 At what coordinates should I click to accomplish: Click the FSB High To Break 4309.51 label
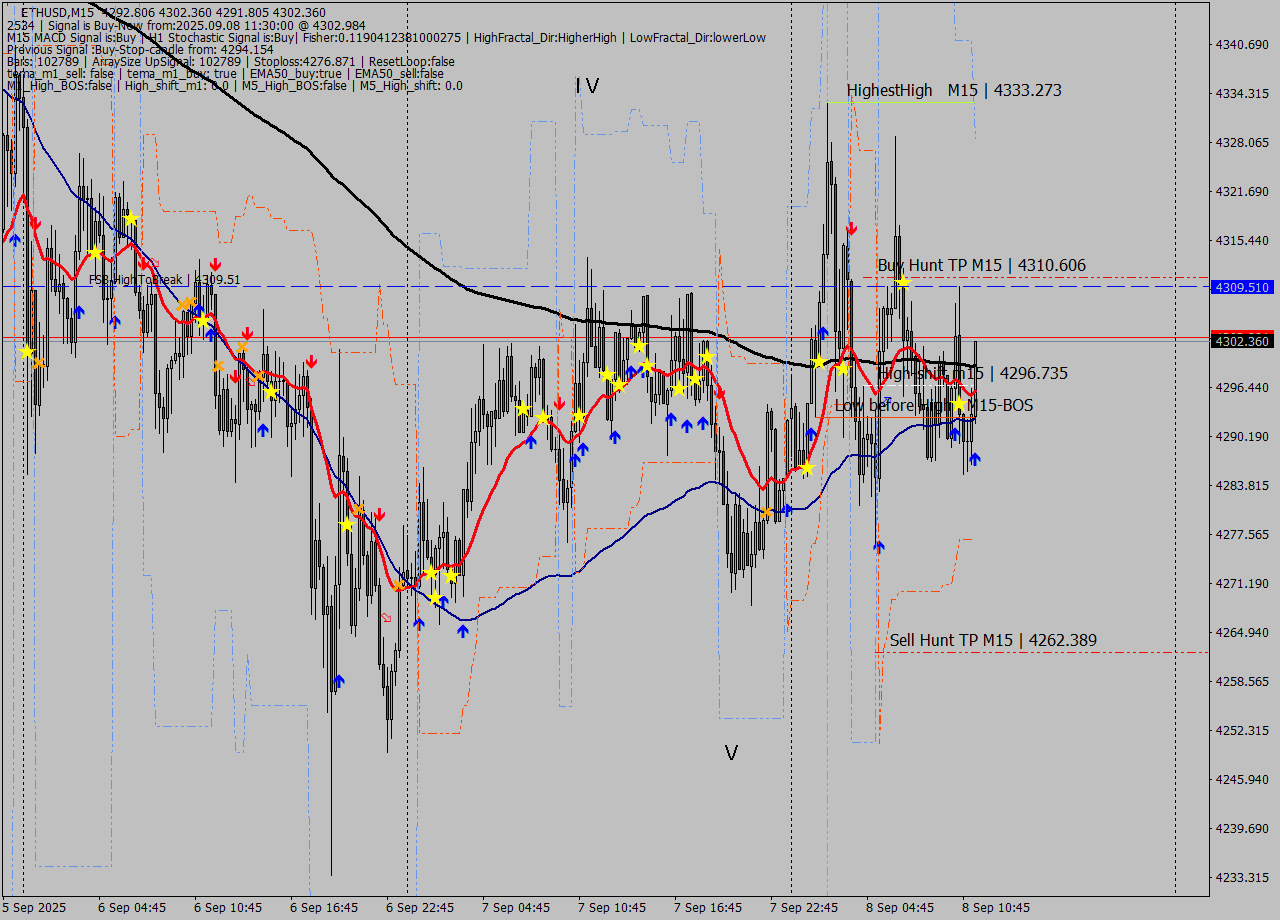(165, 280)
